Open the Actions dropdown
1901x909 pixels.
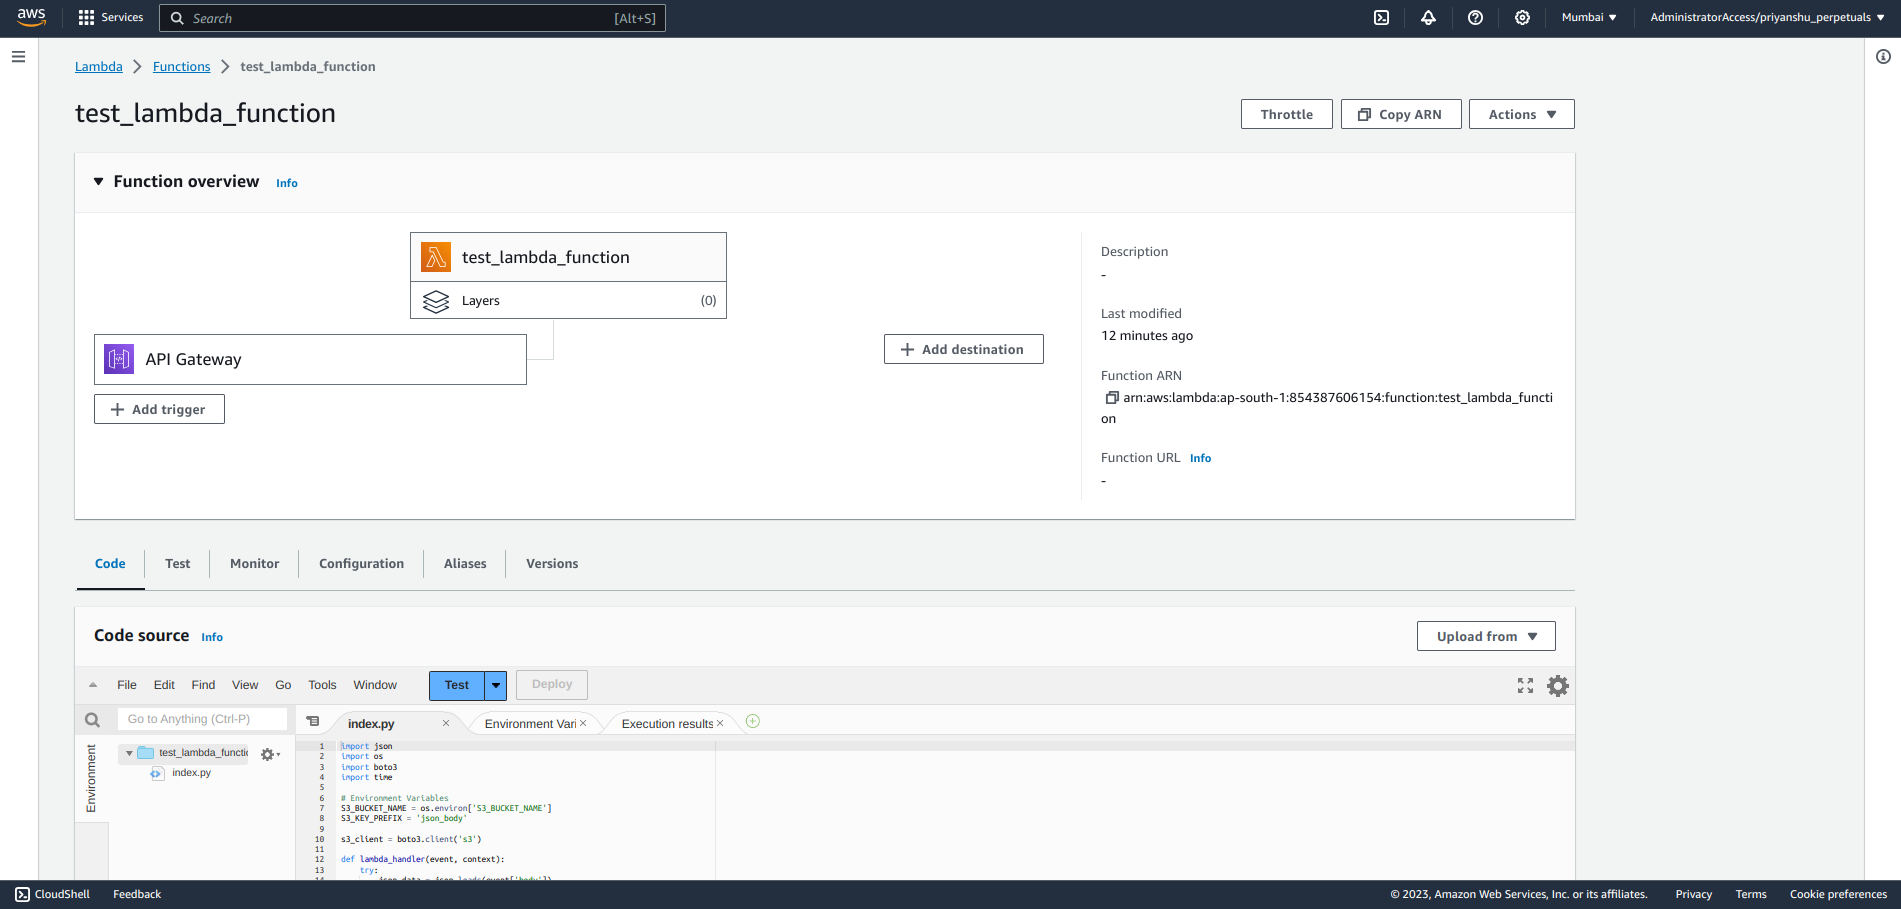click(x=1521, y=114)
